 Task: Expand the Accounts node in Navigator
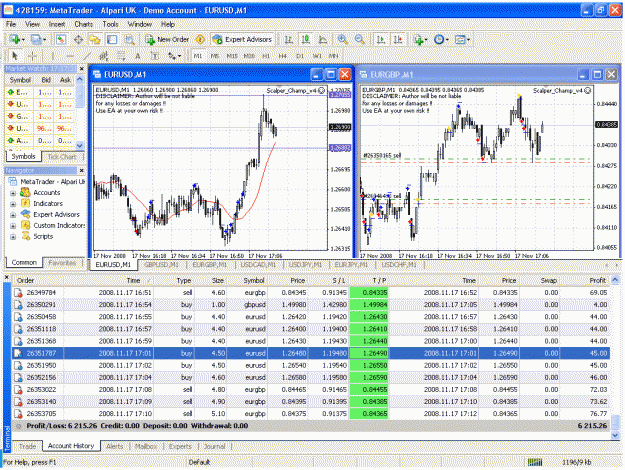pos(13,193)
